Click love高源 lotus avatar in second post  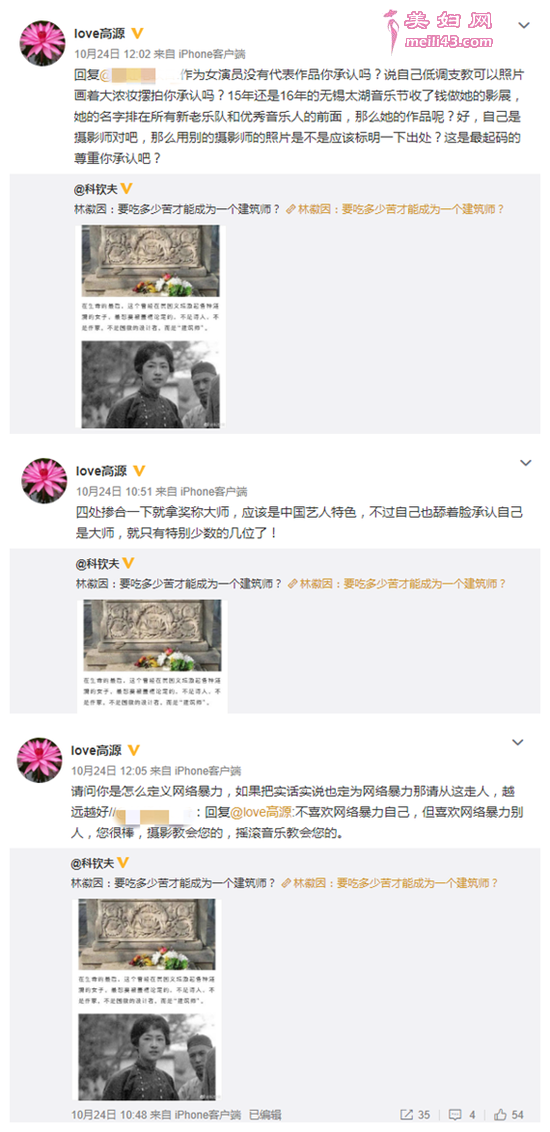44,480
